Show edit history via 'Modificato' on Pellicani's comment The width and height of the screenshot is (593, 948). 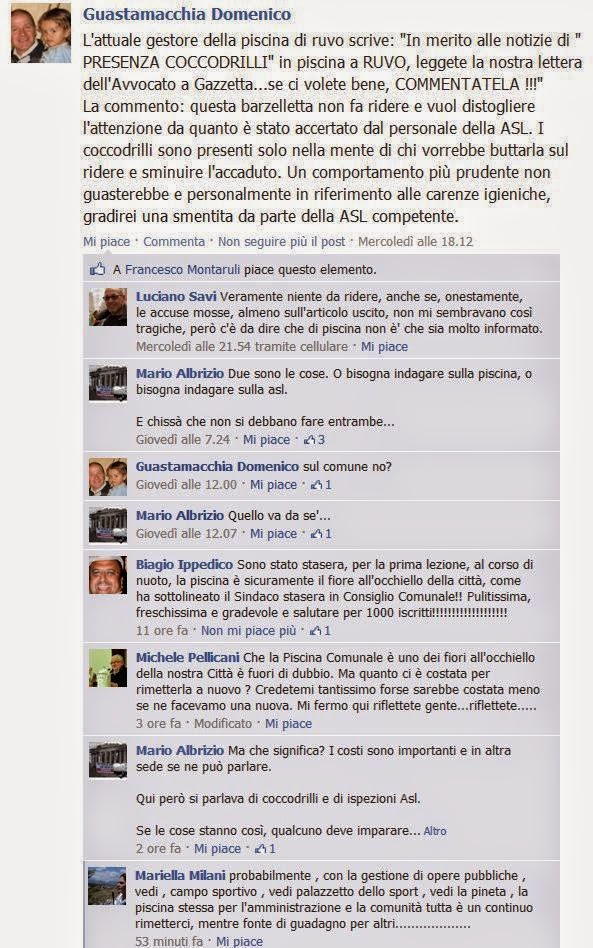tap(222, 724)
